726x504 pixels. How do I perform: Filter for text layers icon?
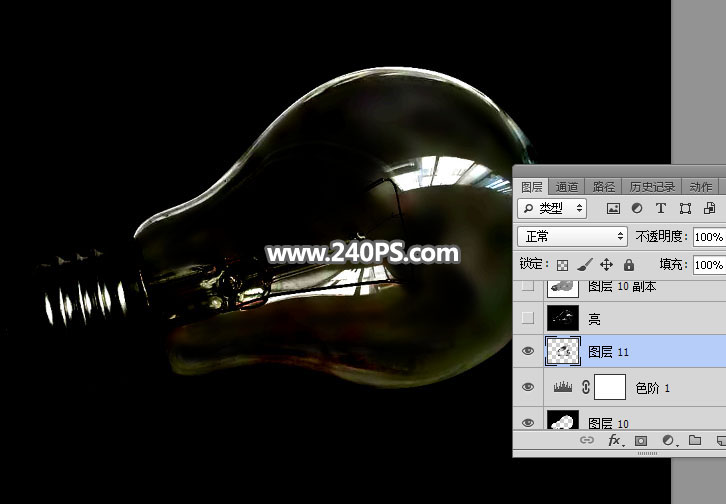pos(661,209)
